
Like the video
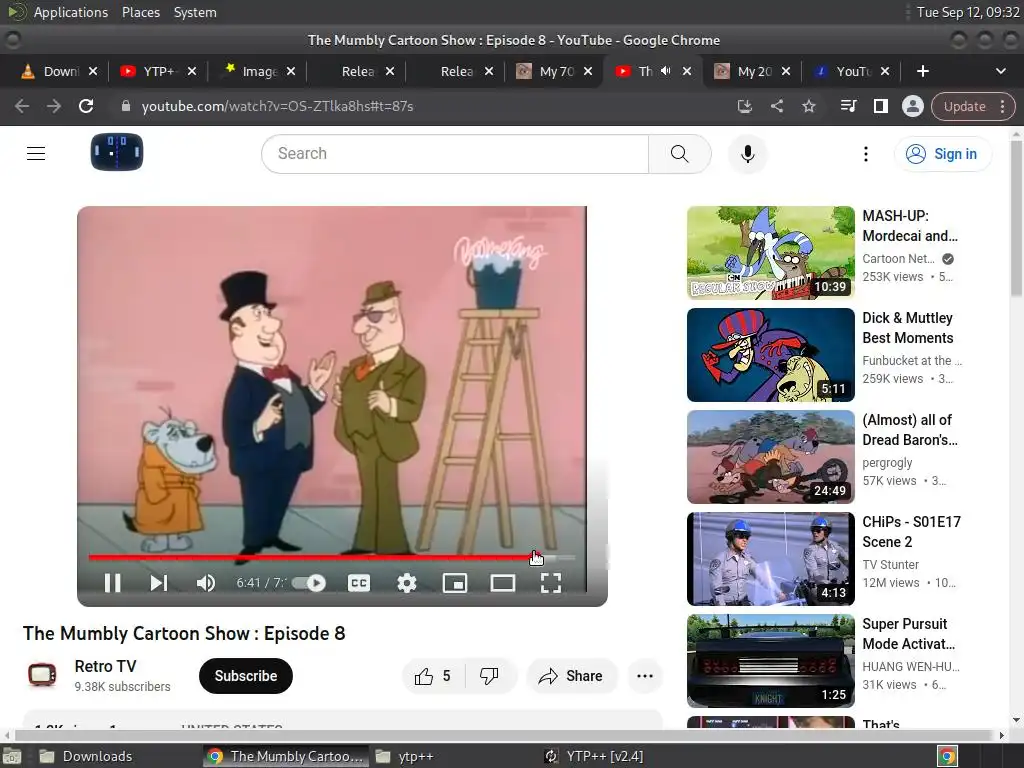tap(432, 676)
